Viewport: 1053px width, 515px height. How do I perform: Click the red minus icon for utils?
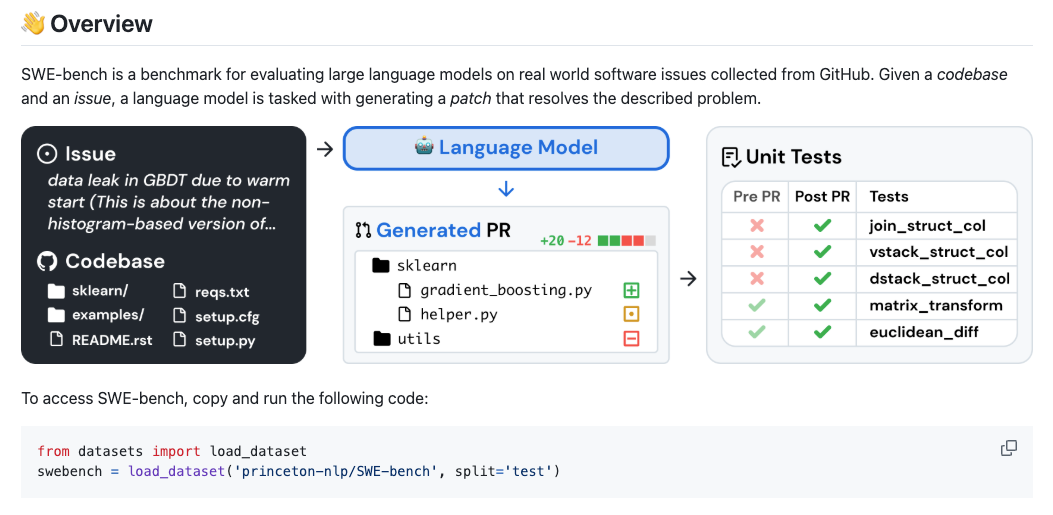[x=631, y=338]
